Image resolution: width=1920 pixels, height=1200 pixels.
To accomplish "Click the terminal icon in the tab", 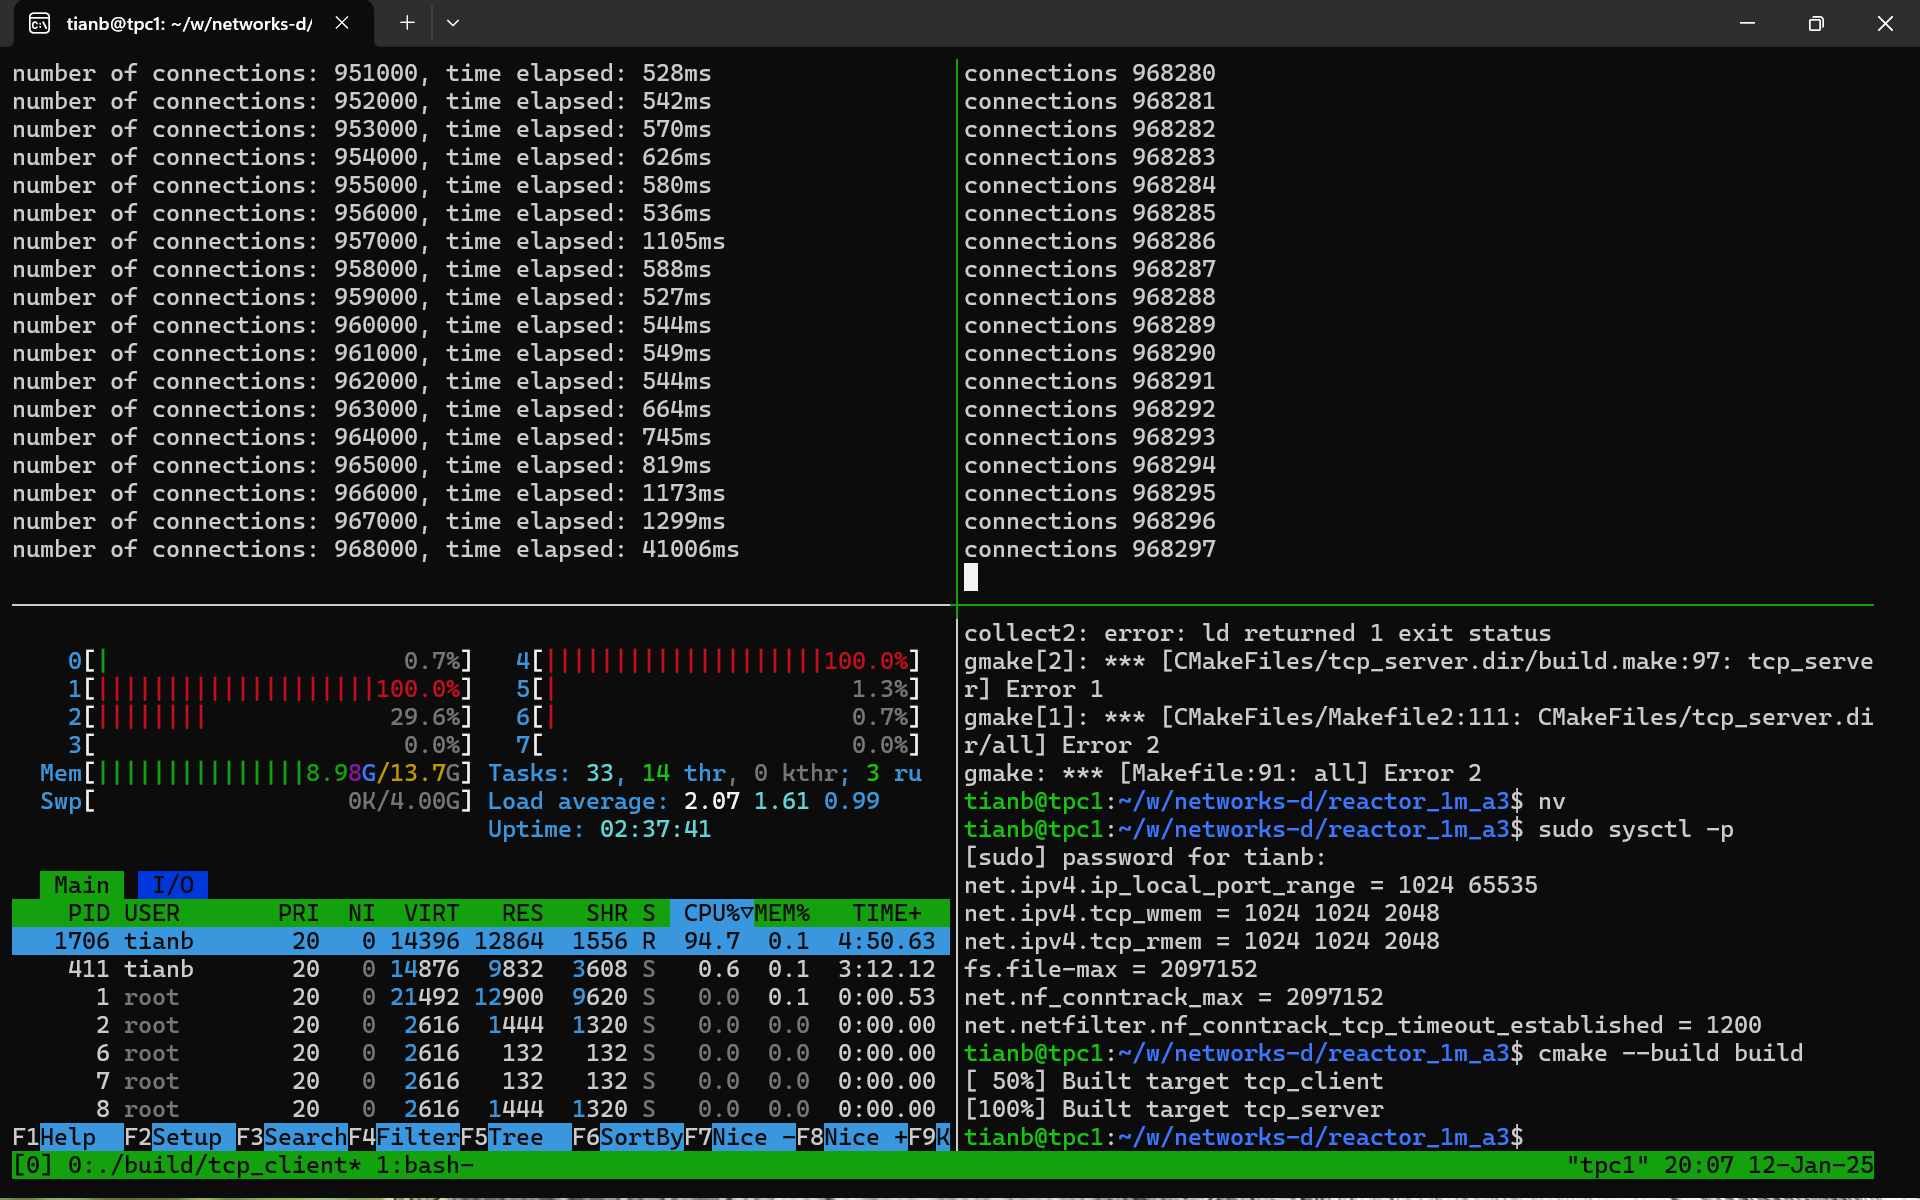I will tap(39, 23).
